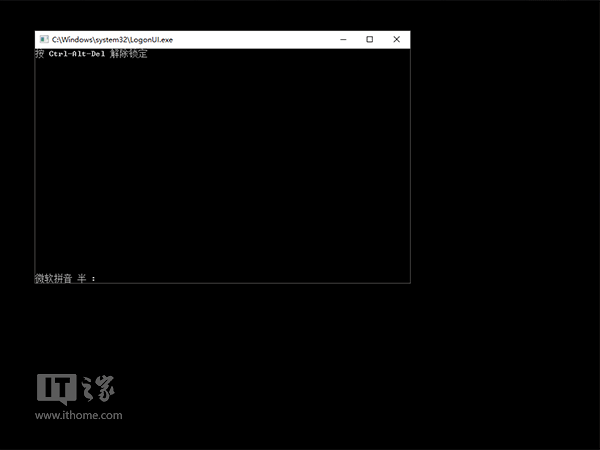The image size is (600, 450).
Task: Click the IME status line '微软拼音 半 :'
Action: point(65,278)
